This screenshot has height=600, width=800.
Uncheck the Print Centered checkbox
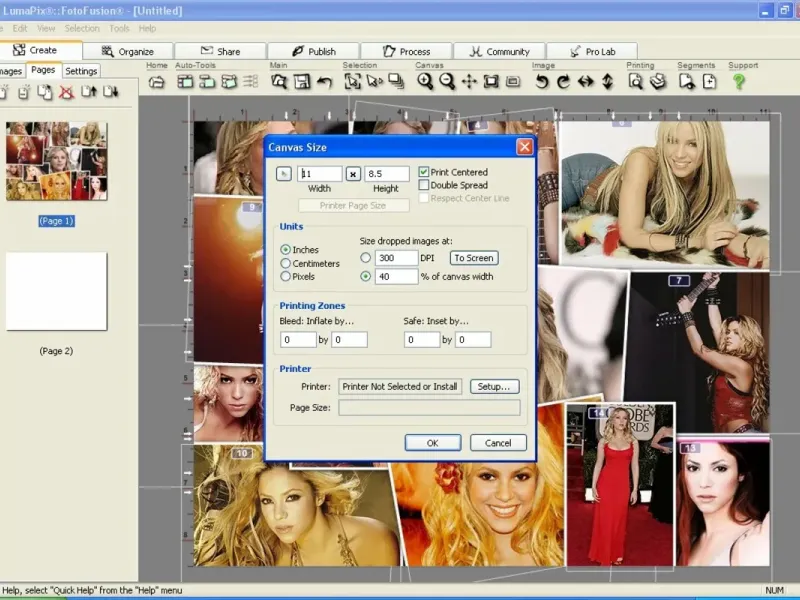pyautogui.click(x=424, y=172)
